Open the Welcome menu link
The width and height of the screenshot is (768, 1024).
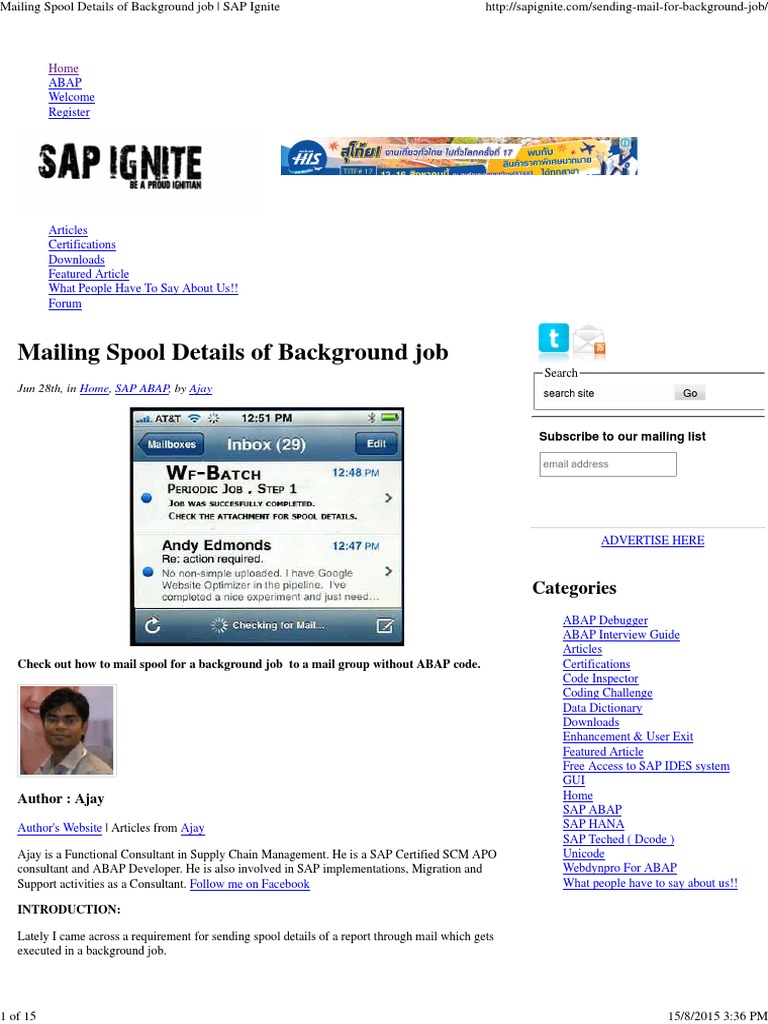point(72,97)
